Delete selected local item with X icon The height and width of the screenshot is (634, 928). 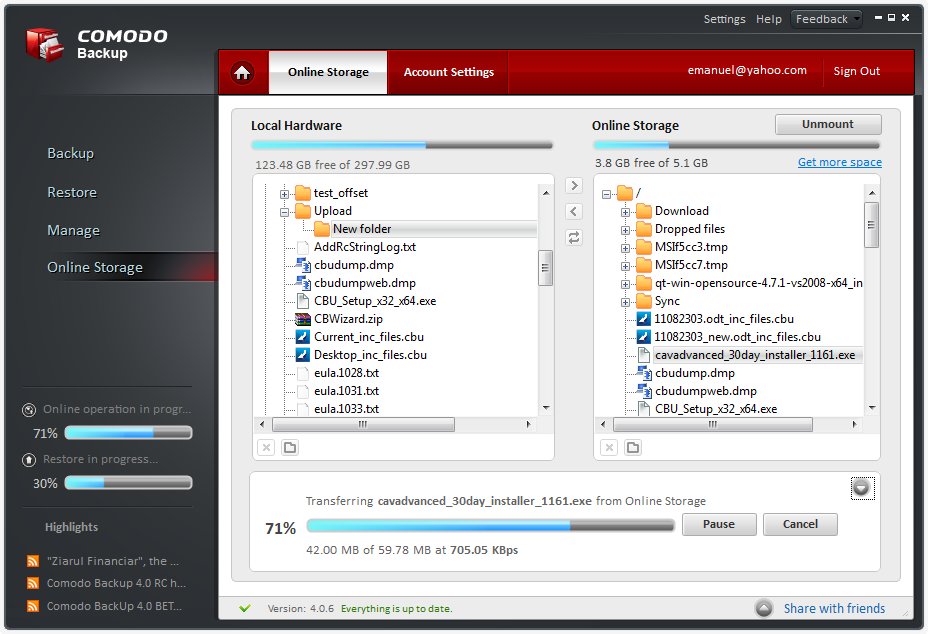266,448
